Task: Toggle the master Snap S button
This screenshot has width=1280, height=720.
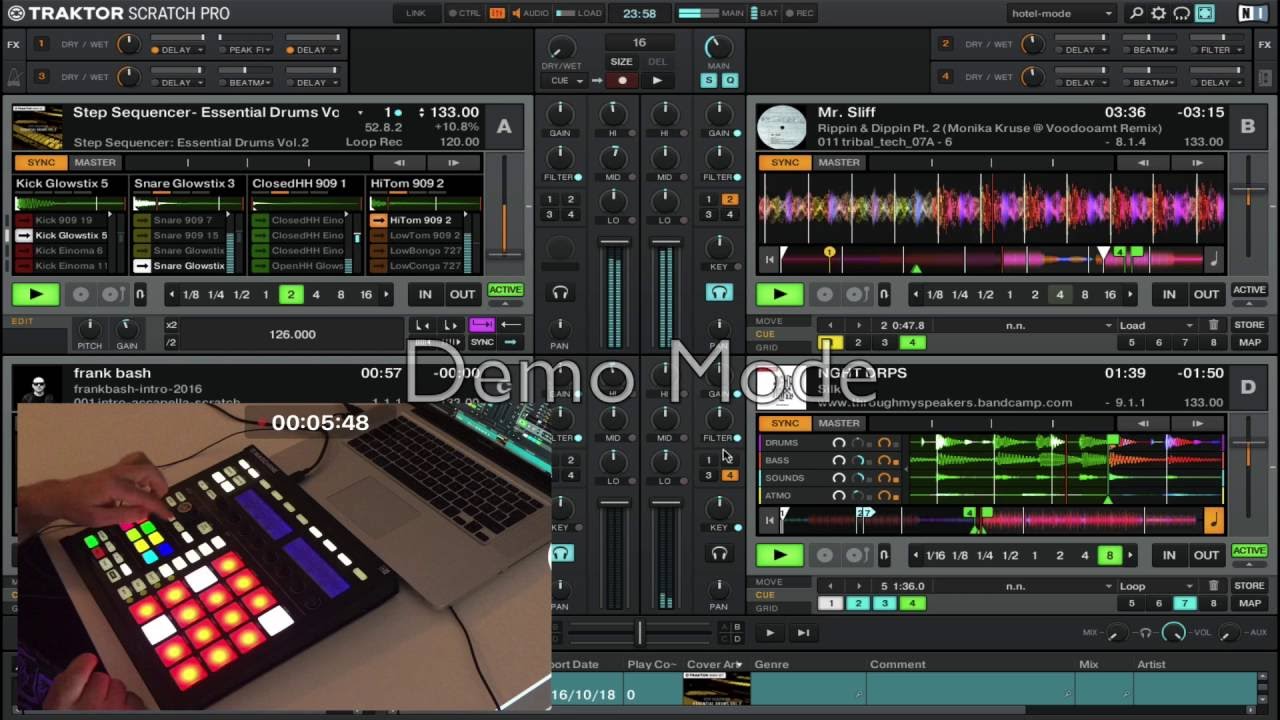Action: (709, 80)
